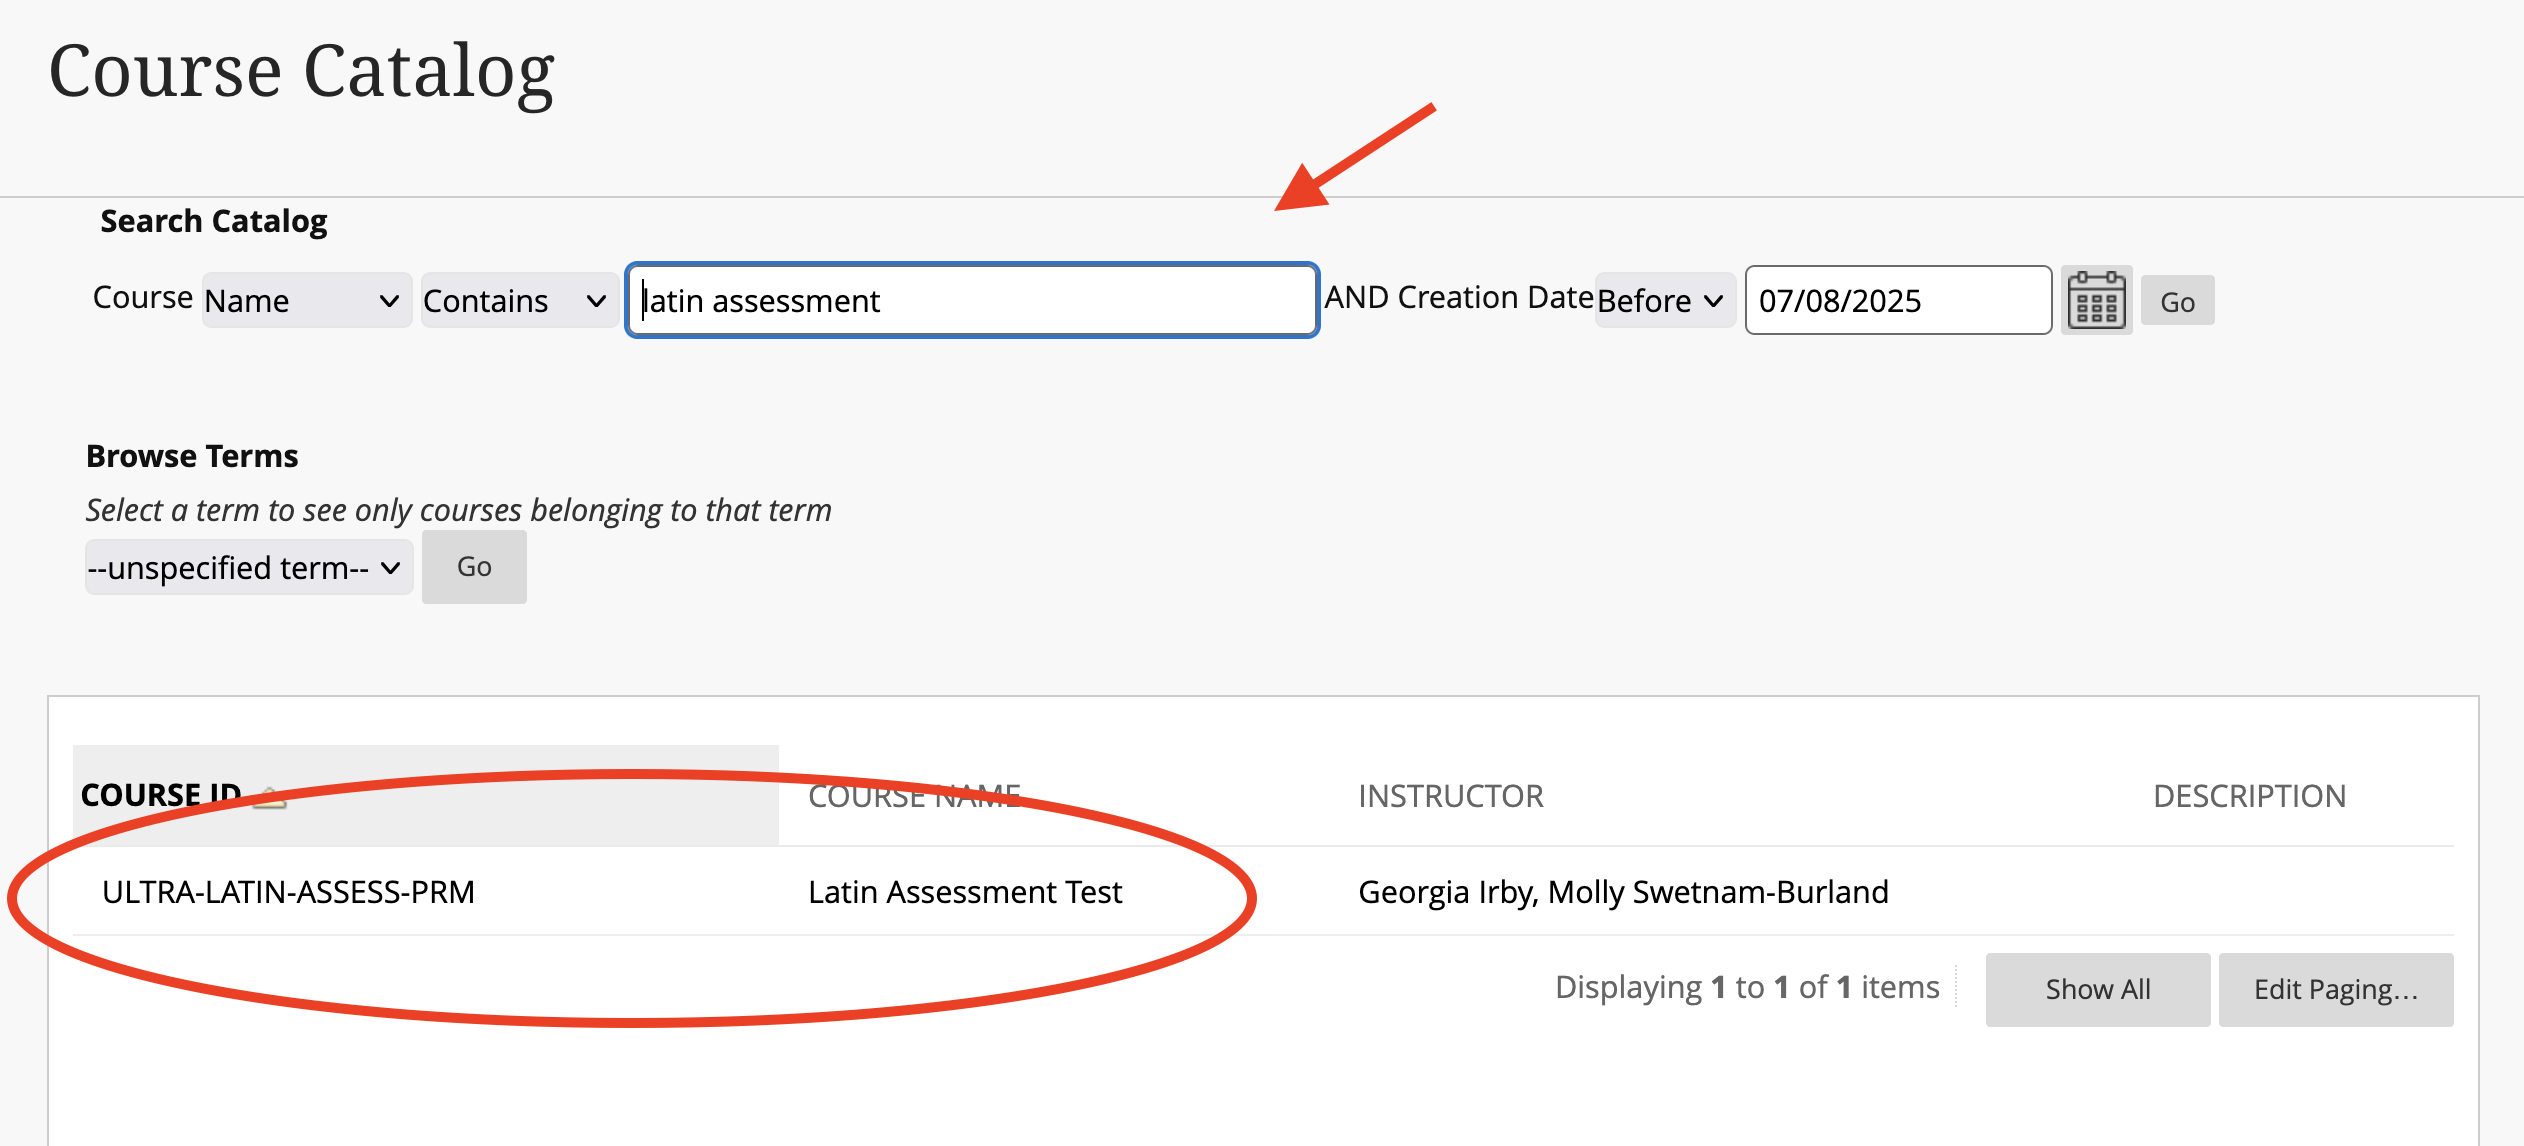Open the date picker calendar icon

point(2096,300)
